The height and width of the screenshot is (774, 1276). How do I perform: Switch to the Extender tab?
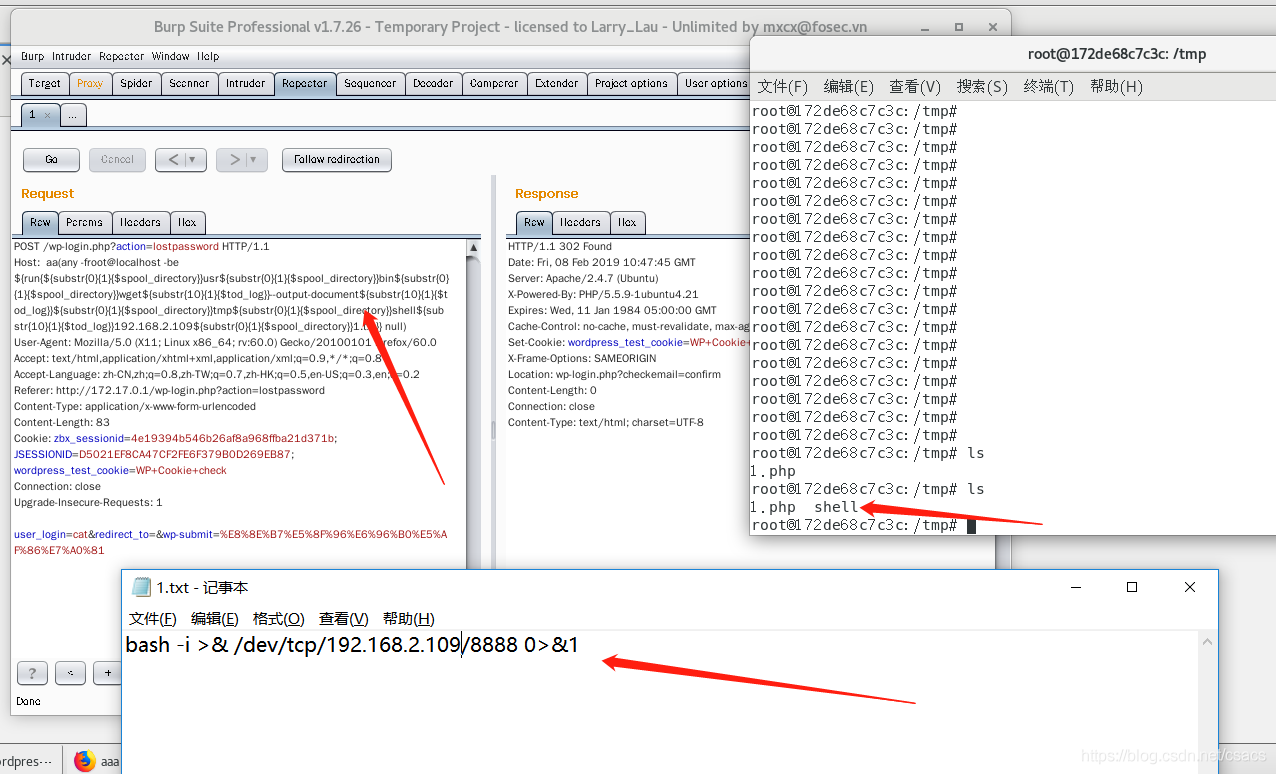point(556,84)
